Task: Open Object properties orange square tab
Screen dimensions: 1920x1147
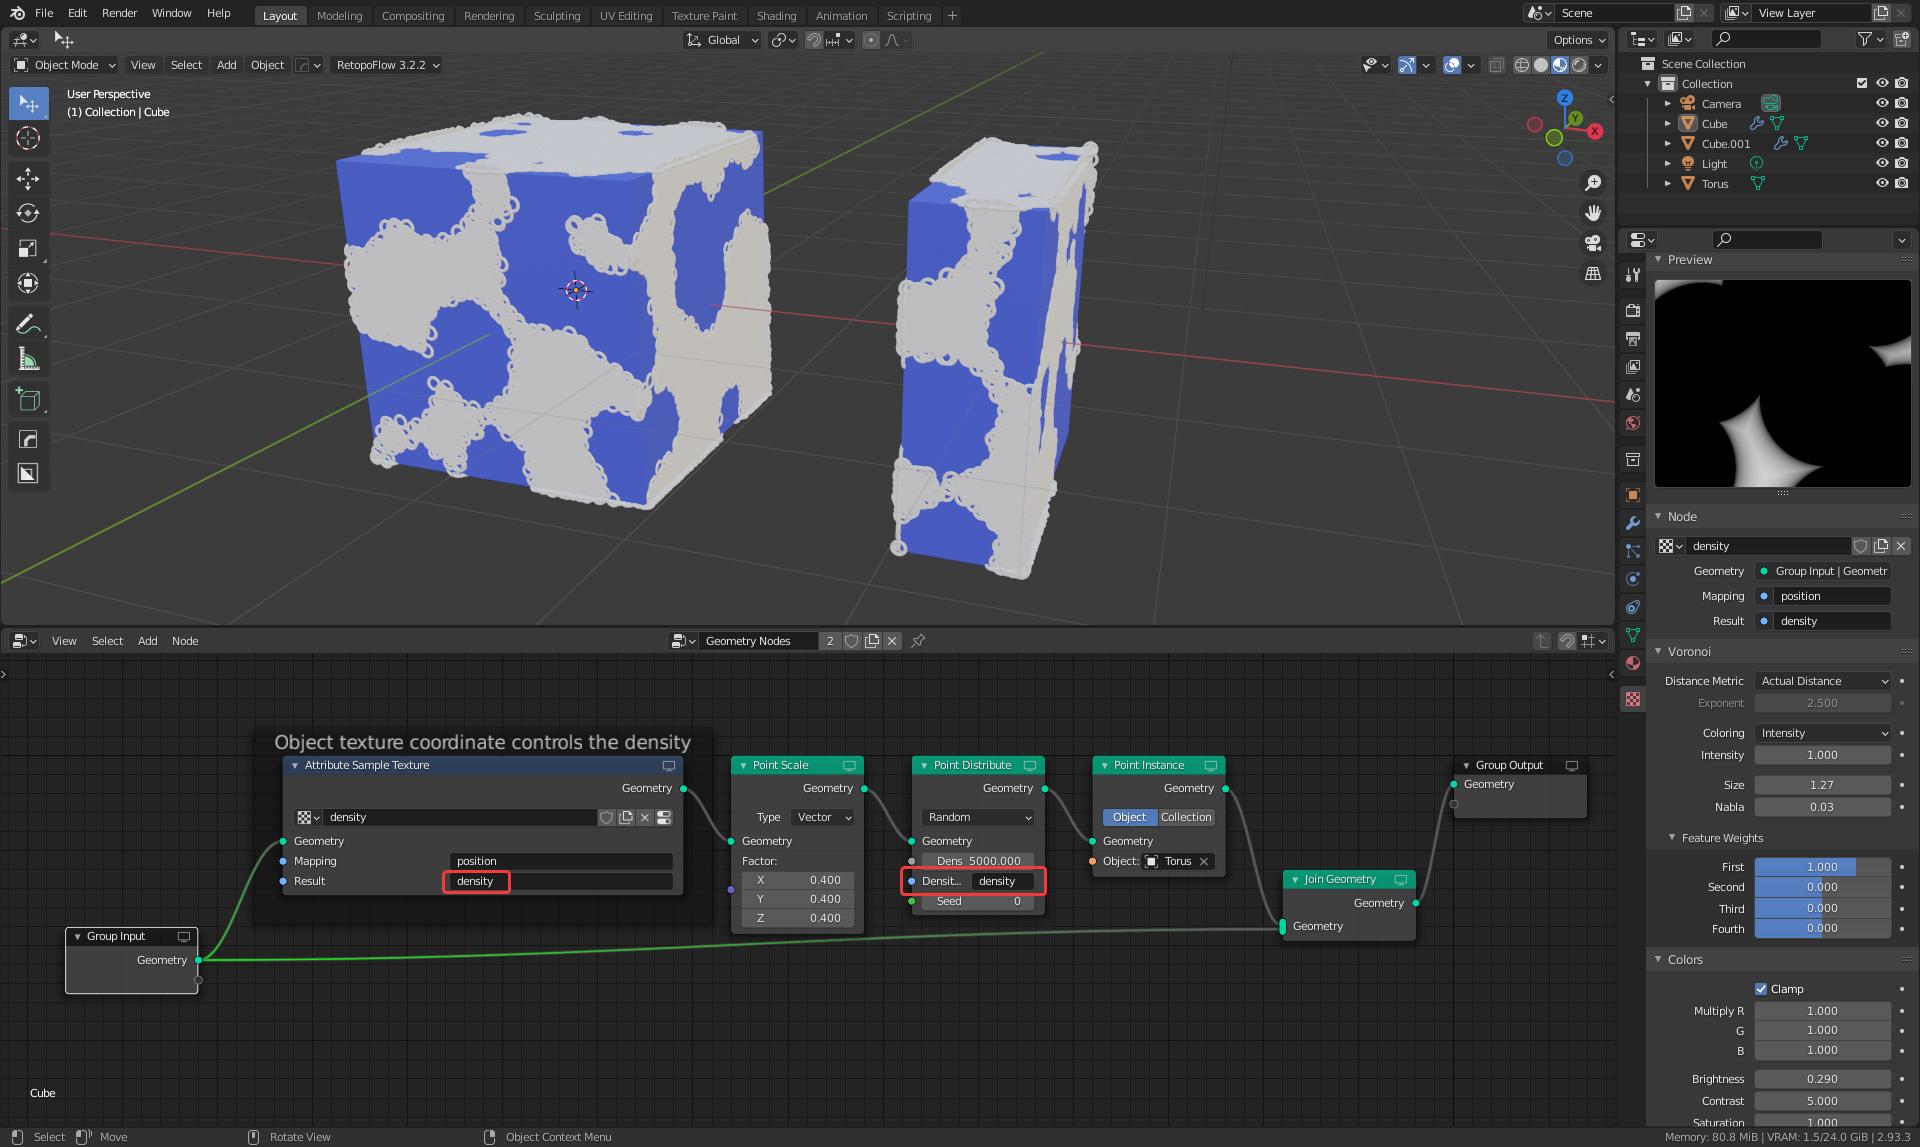Action: click(x=1633, y=495)
